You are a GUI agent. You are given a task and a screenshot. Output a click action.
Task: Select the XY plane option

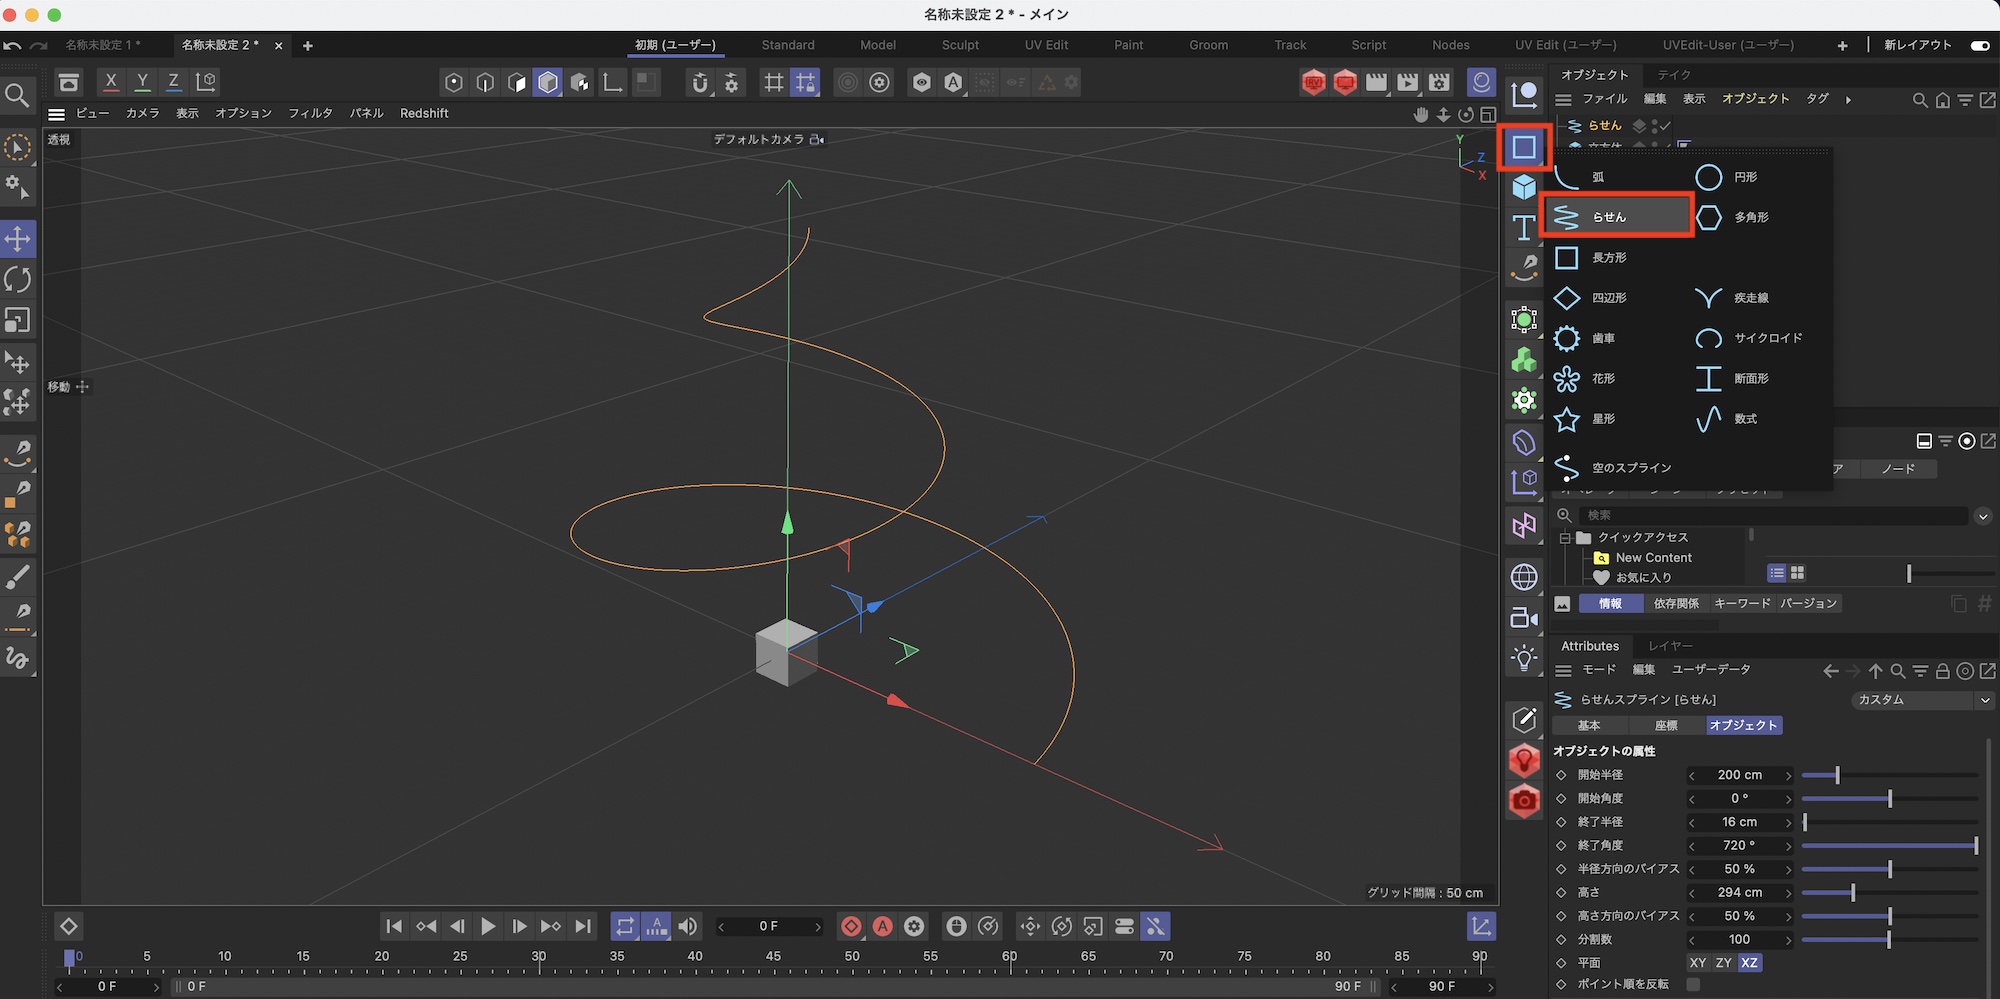1697,963
